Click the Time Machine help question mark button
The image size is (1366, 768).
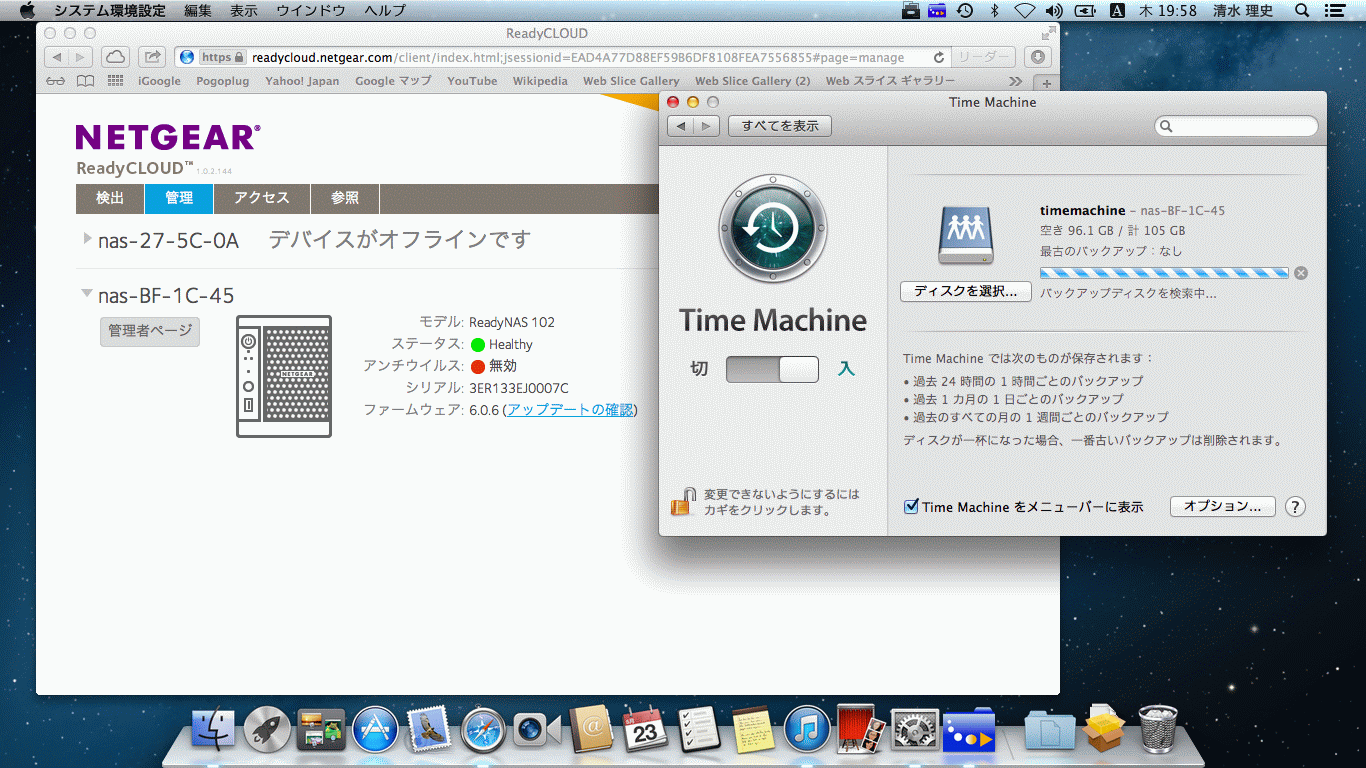tap(1295, 507)
